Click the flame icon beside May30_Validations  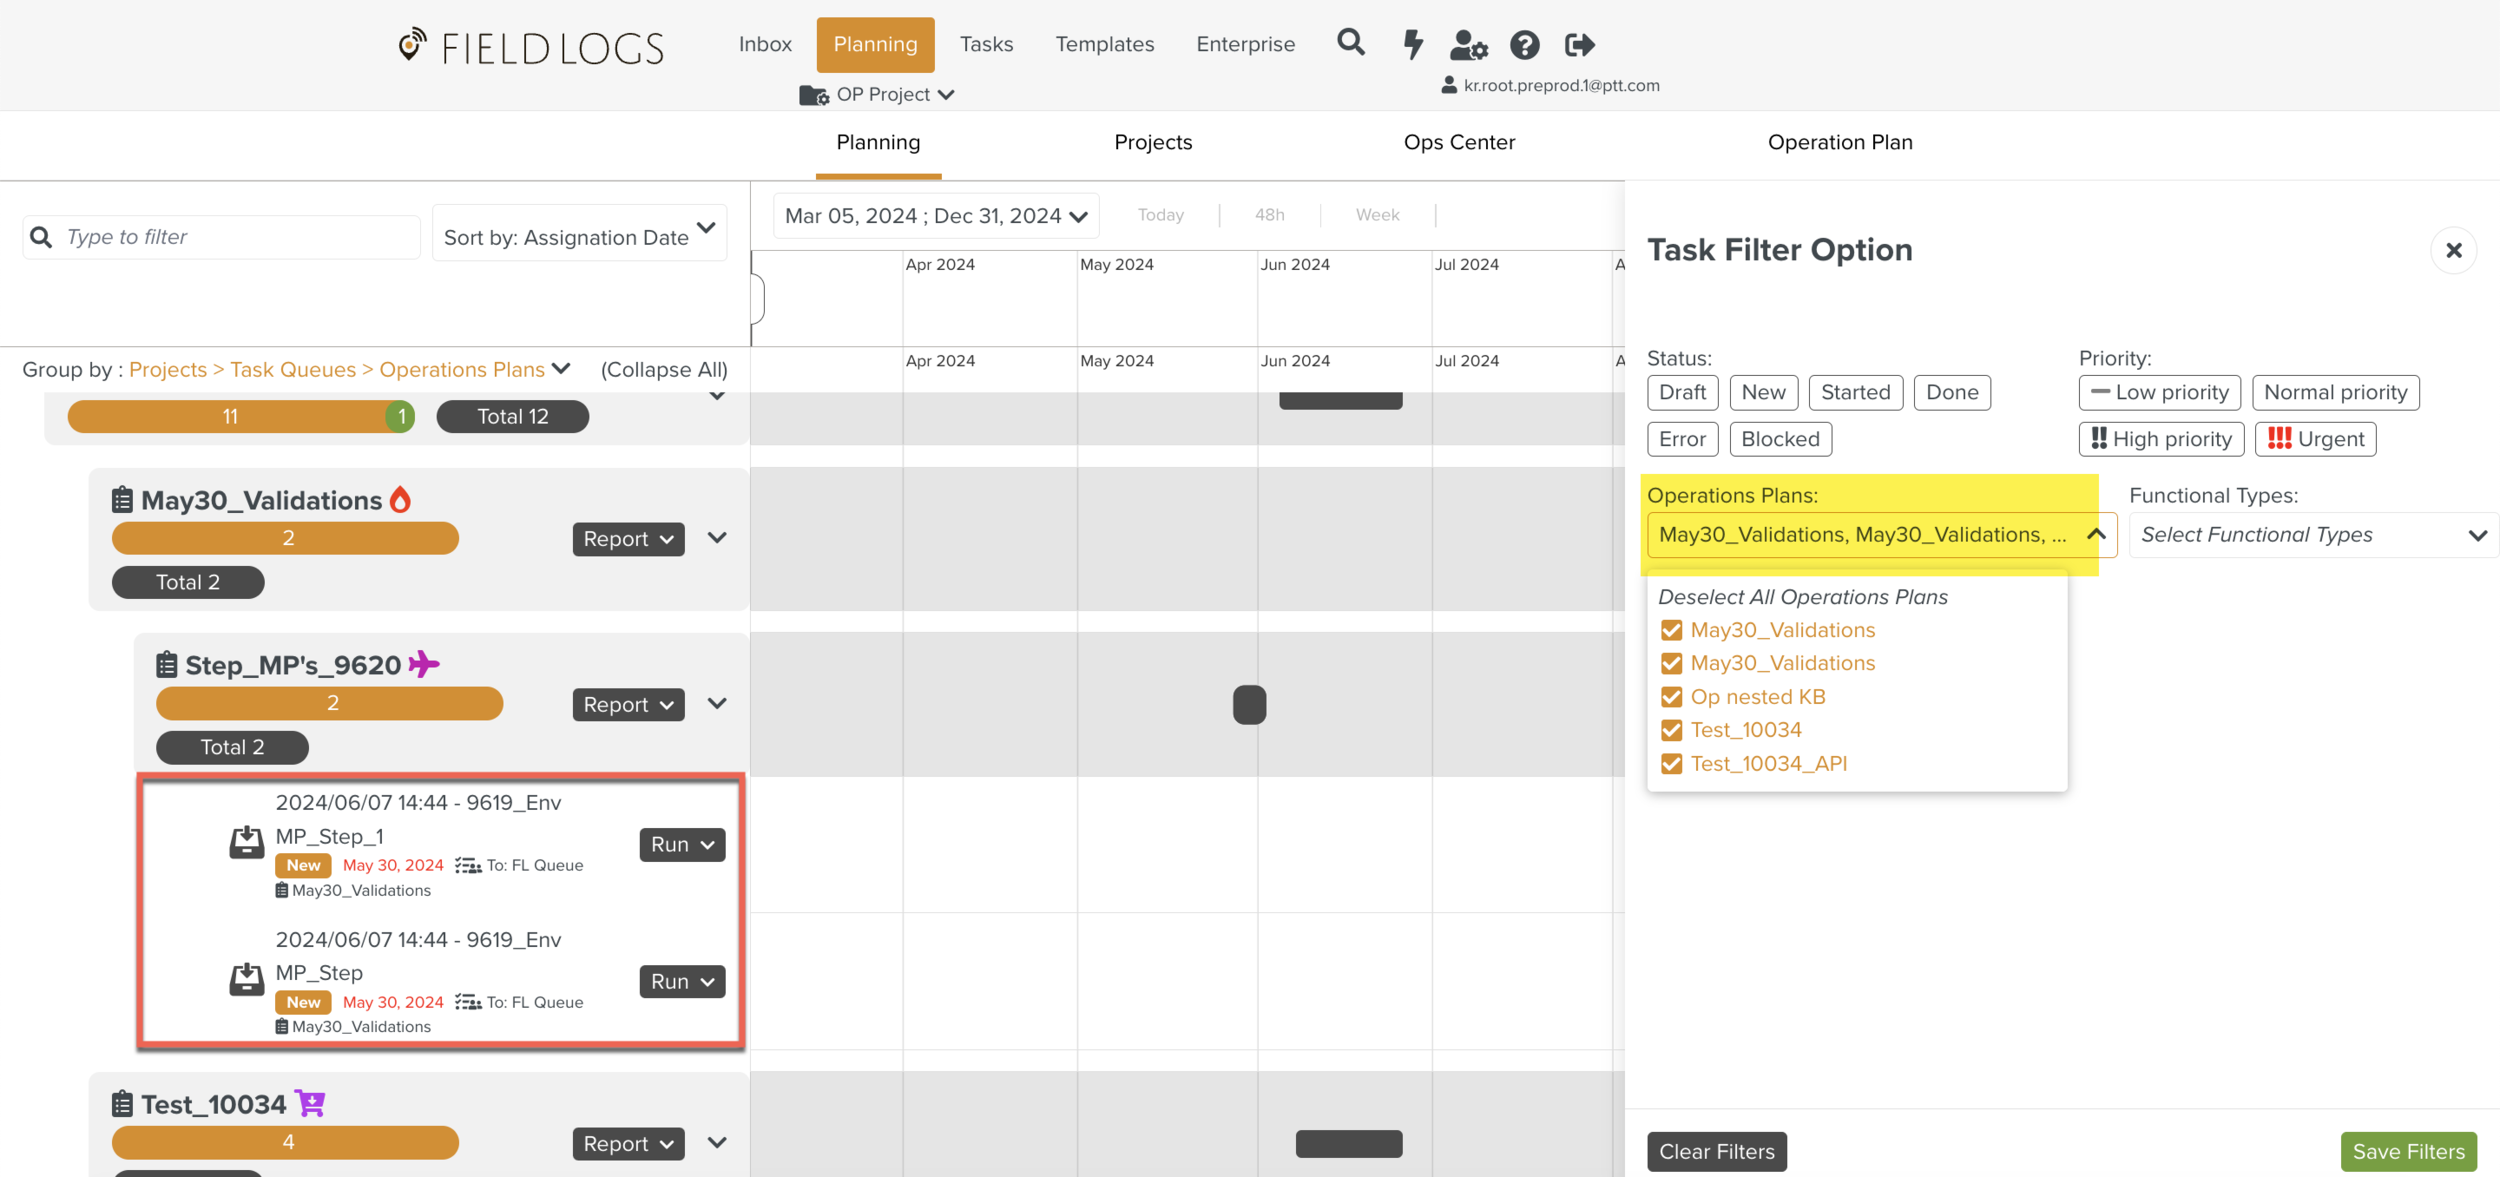pyautogui.click(x=401, y=499)
